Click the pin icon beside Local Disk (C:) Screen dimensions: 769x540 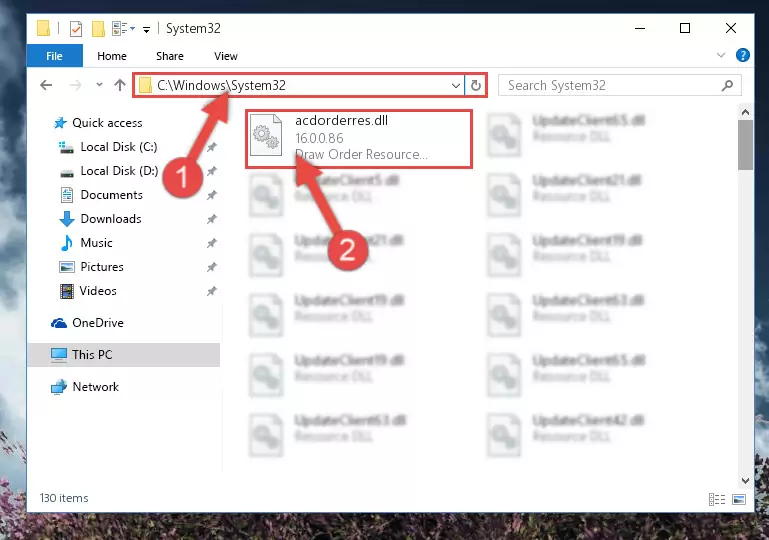point(211,147)
